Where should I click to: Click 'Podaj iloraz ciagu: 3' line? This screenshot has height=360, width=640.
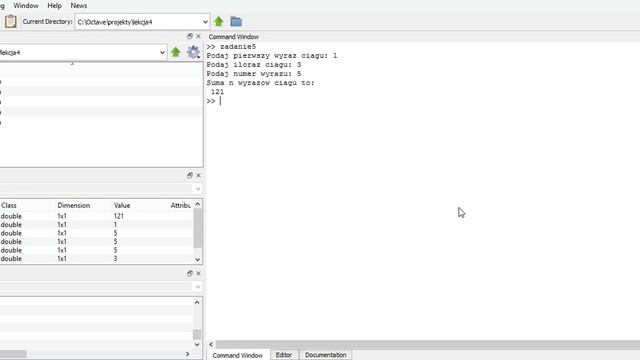click(254, 65)
